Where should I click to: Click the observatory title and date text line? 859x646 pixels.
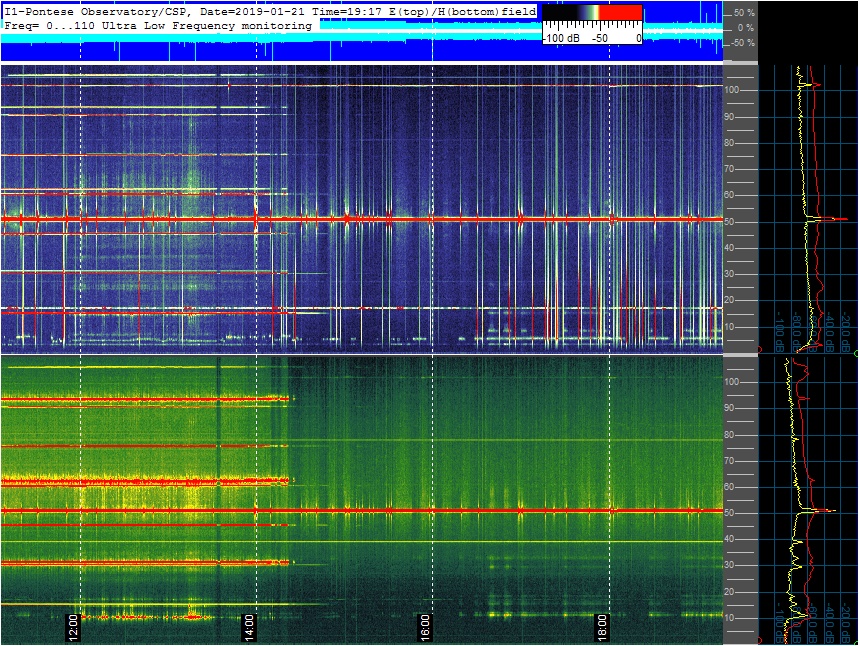[x=270, y=12]
